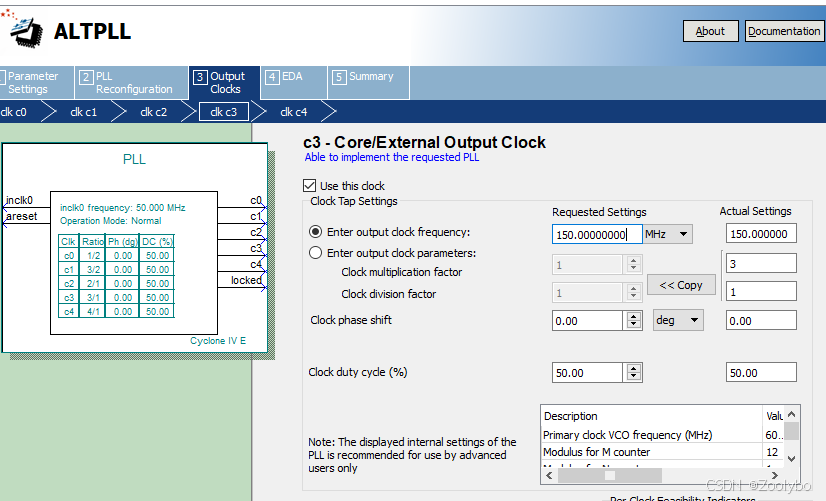Click the requested duty cycle 50.00 field
The width and height of the screenshot is (826, 501).
point(588,373)
